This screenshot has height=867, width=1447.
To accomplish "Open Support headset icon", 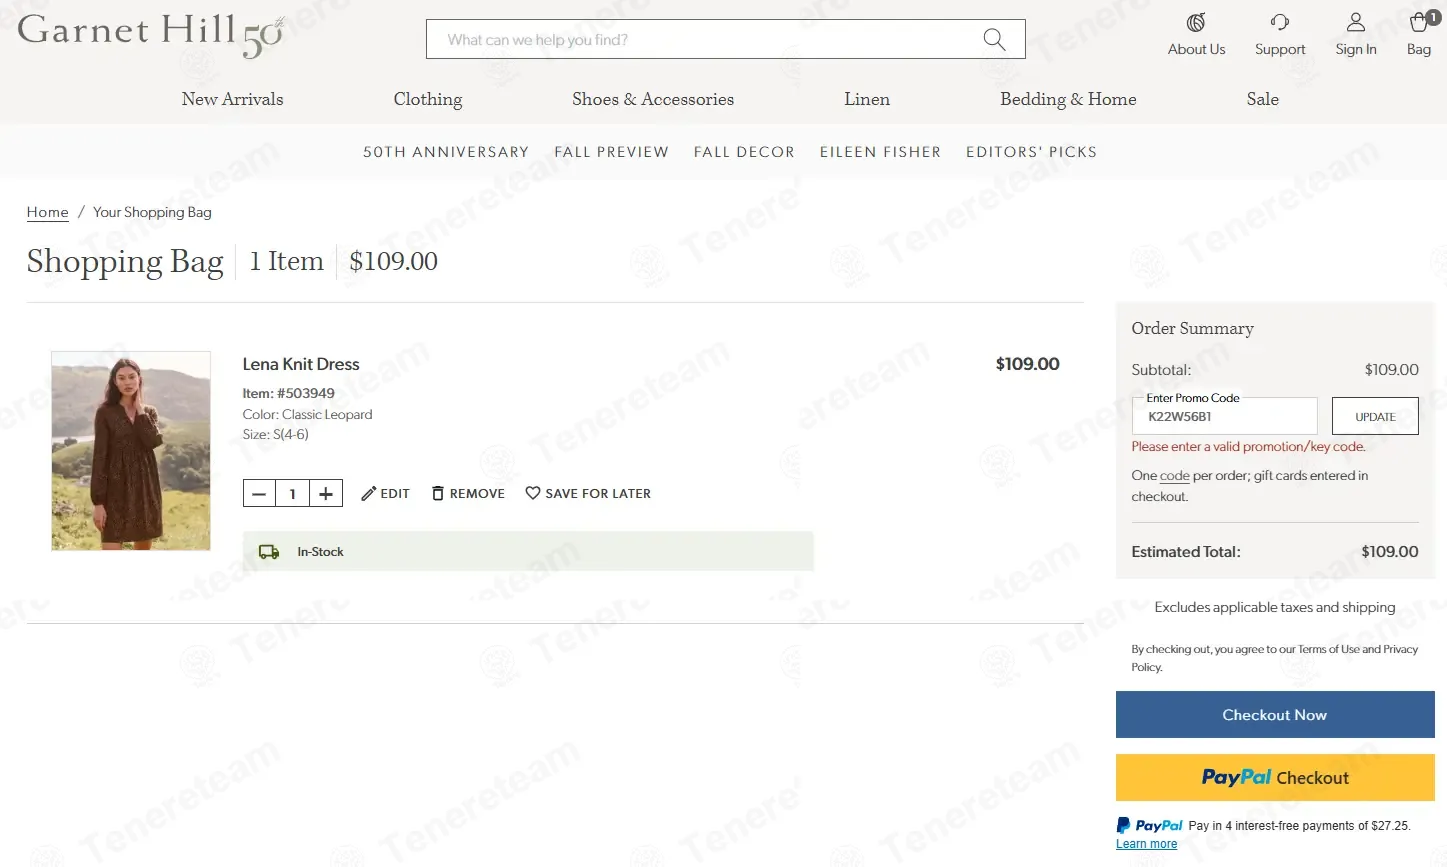I will 1280,22.
